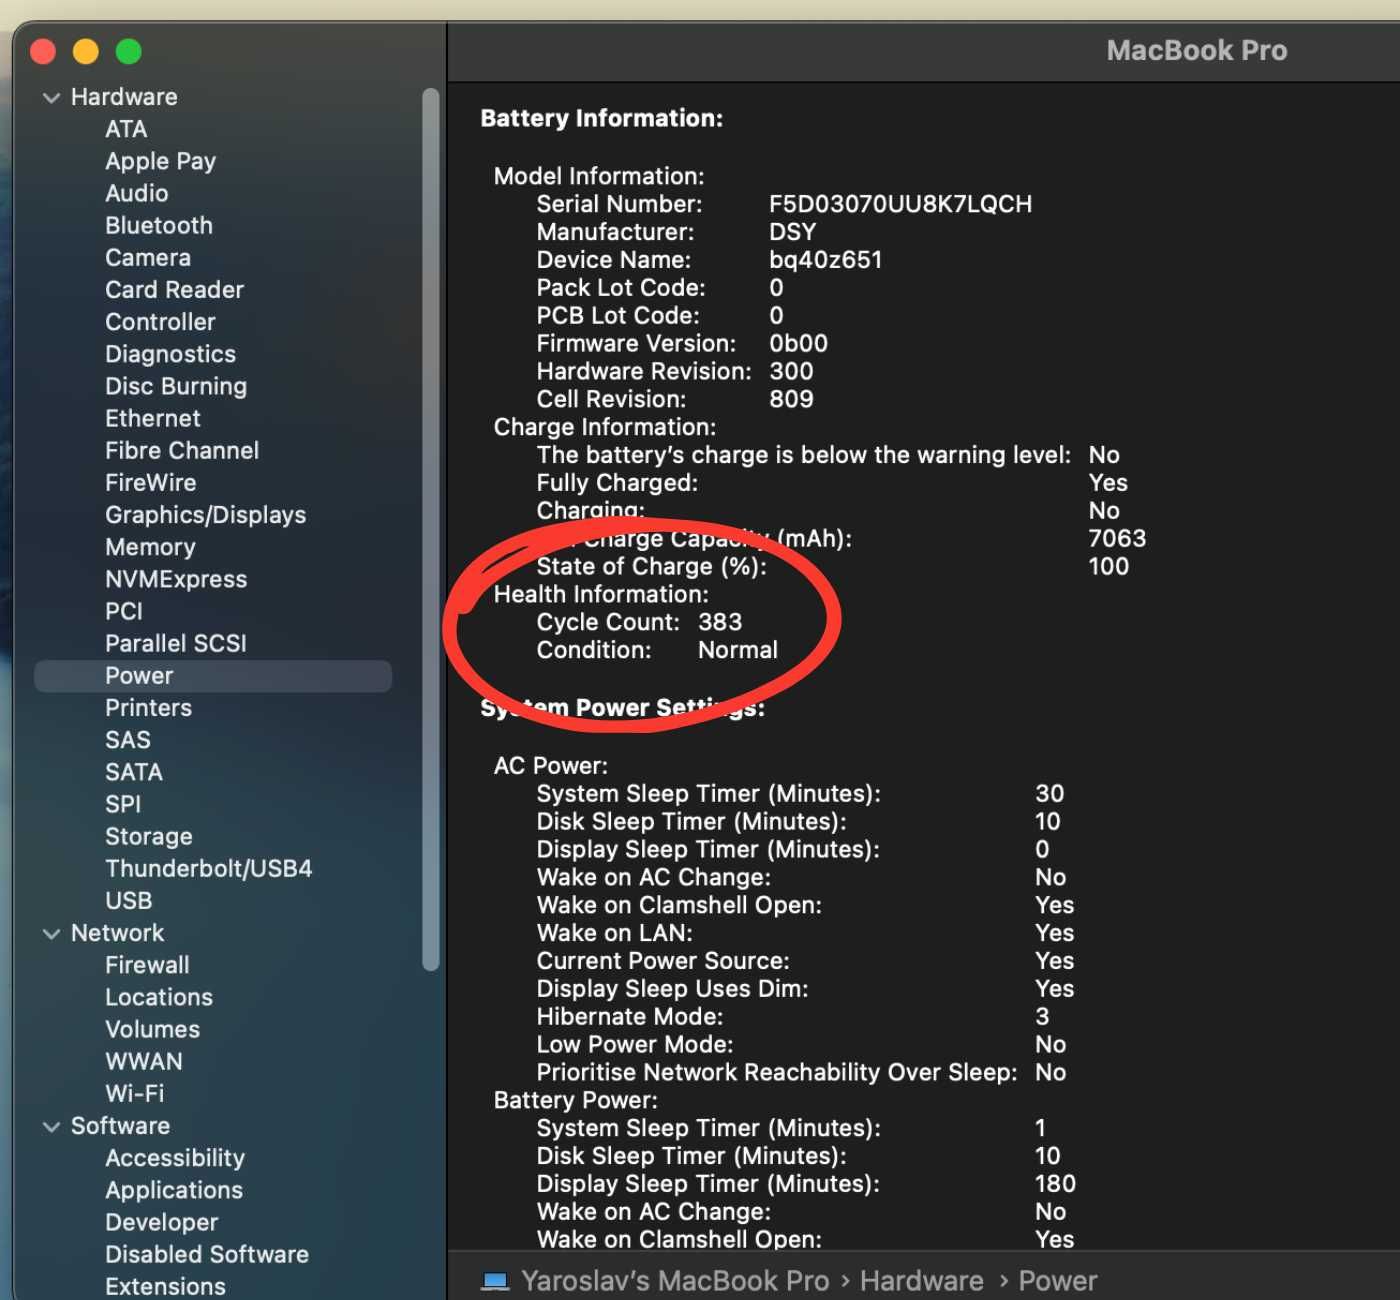The width and height of the screenshot is (1400, 1300).
Task: Click the yellow minimize window button
Action: (x=86, y=51)
